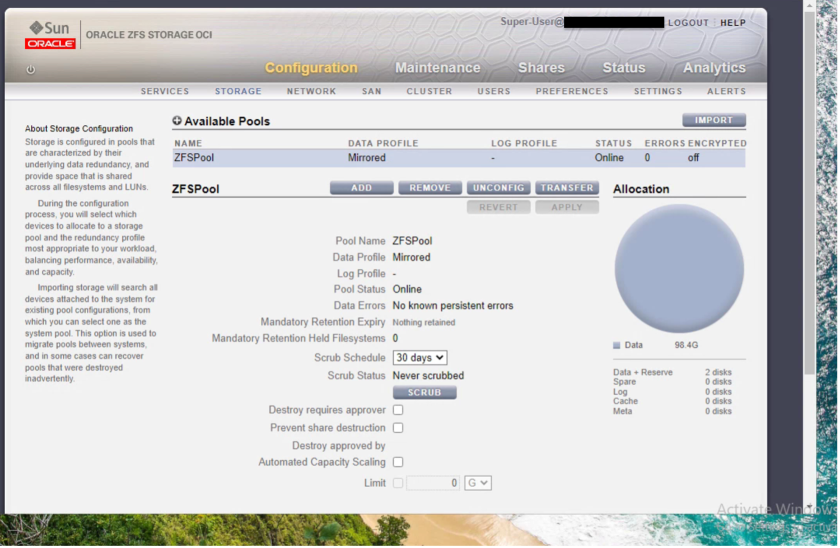The width and height of the screenshot is (840, 548).
Task: Select the SERVICES submenu
Action: click(x=165, y=92)
